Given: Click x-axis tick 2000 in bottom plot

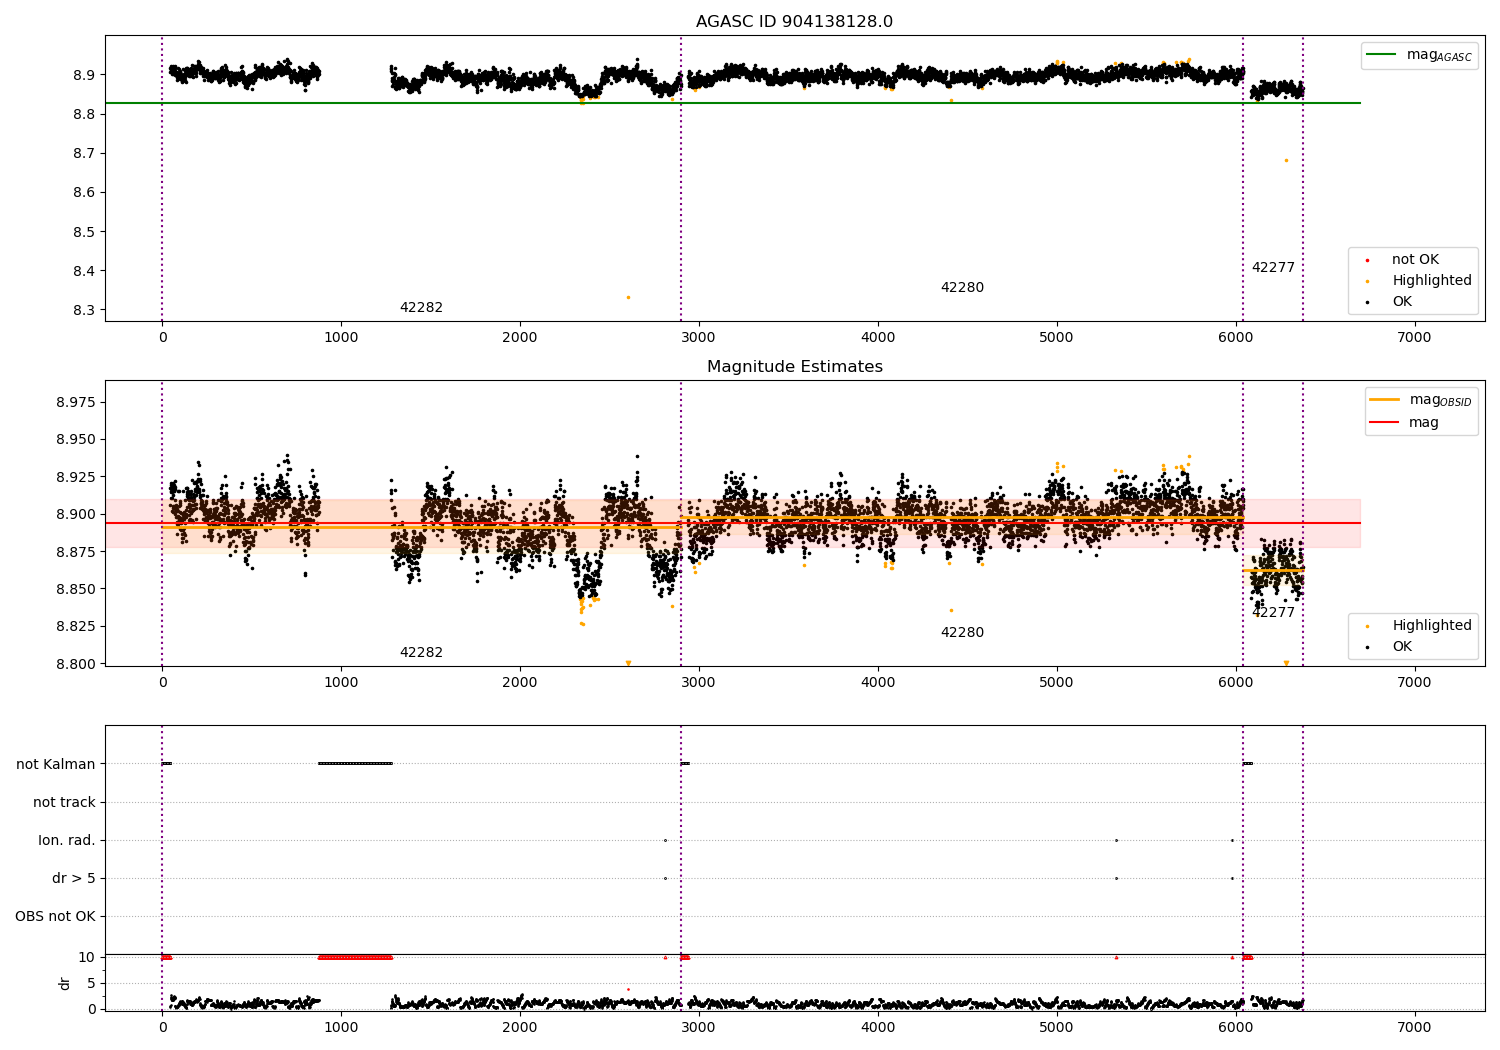Looking at the screenshot, I should tap(520, 1027).
